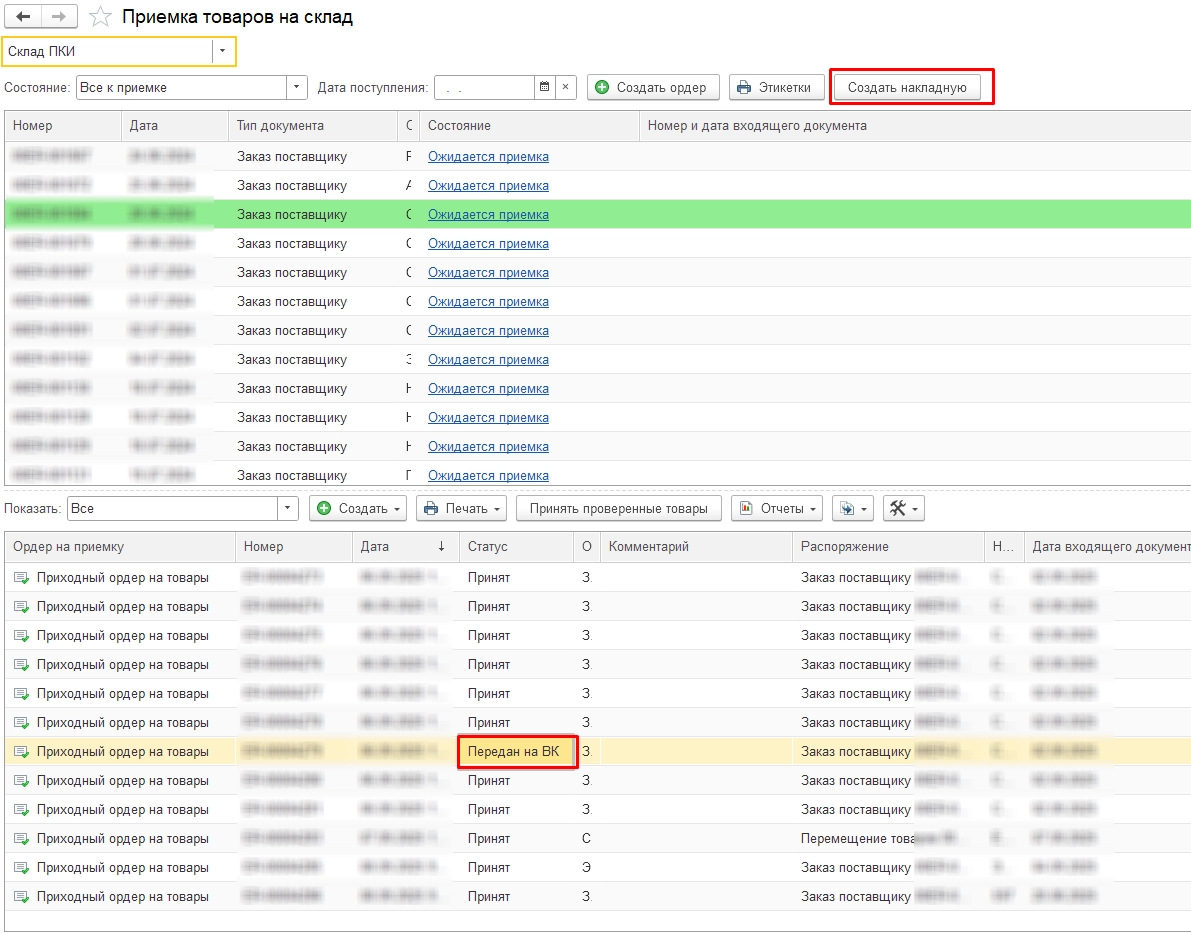
Task: Go forward using the right arrow
Action: coord(59,16)
